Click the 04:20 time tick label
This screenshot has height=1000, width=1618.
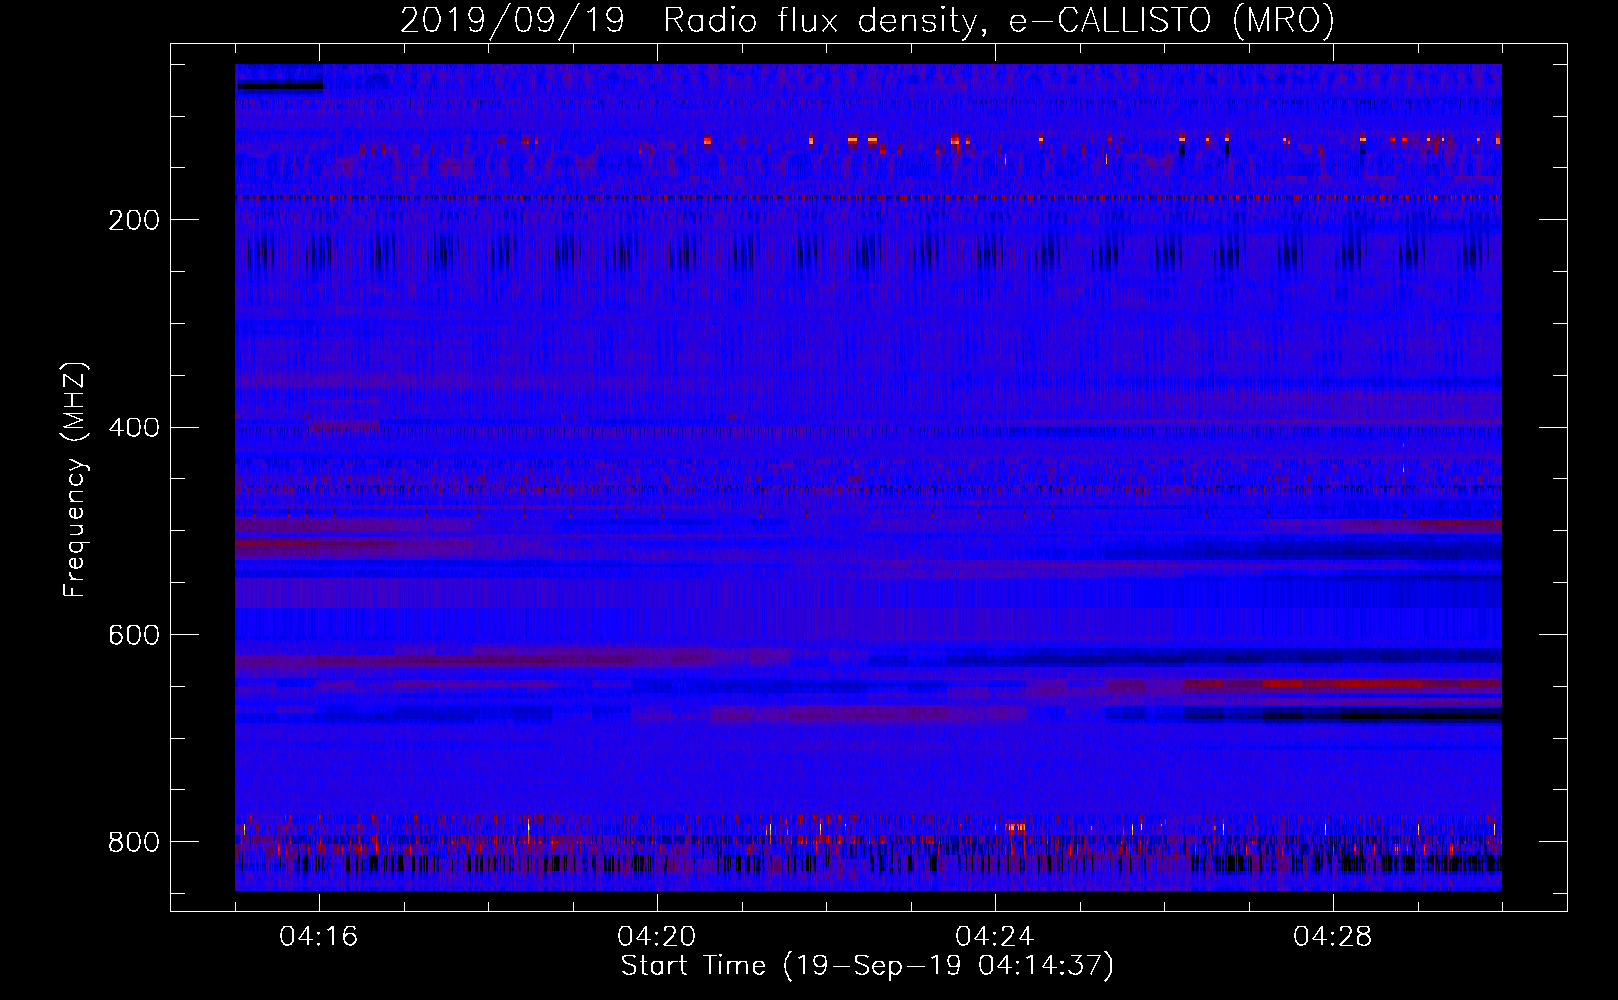click(x=657, y=937)
